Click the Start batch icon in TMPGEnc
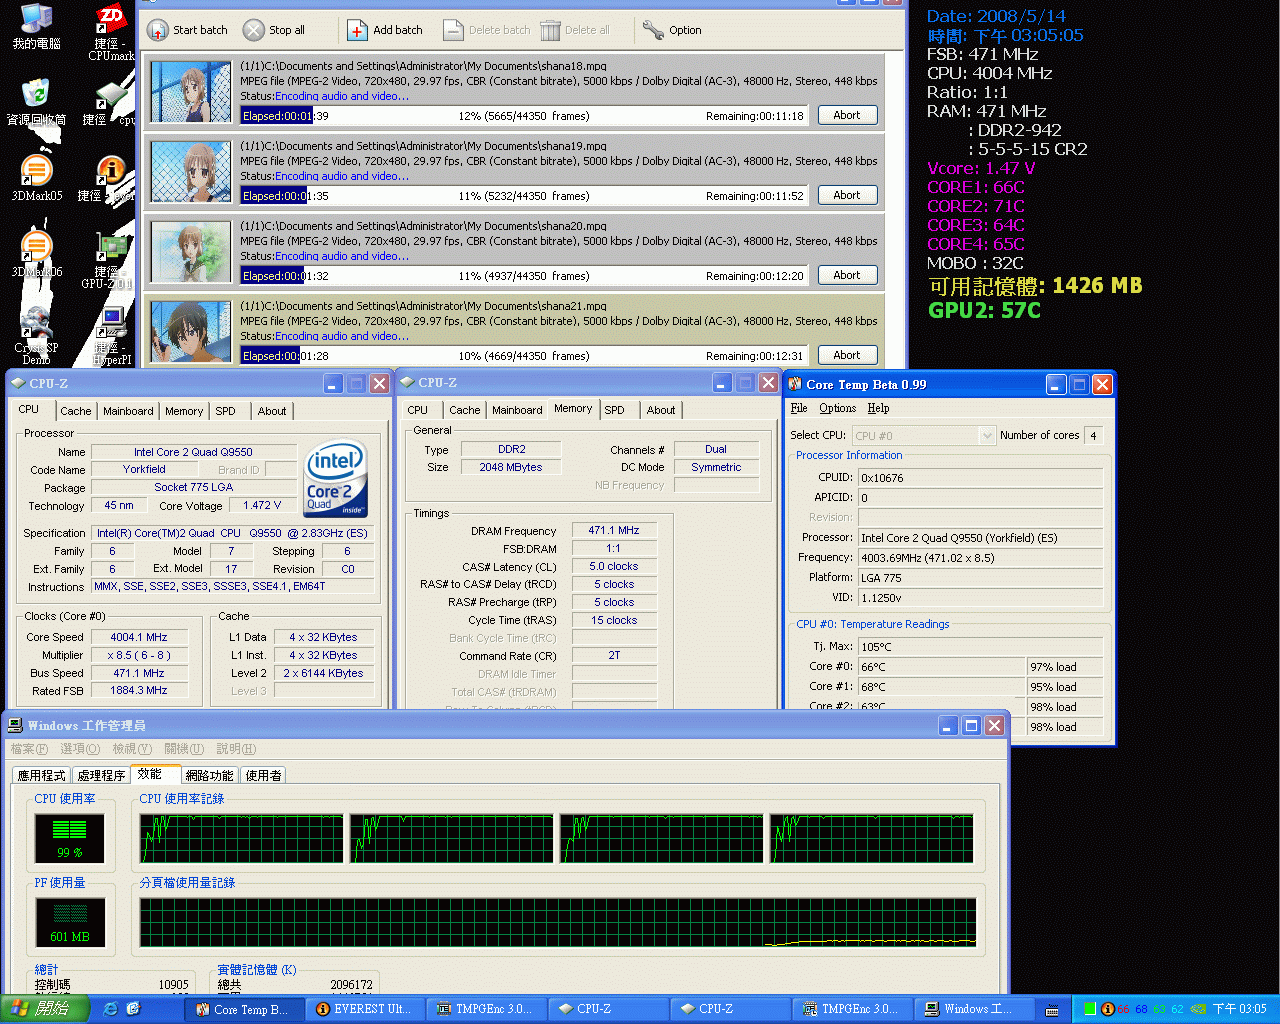The width and height of the screenshot is (1280, 1024). pos(157,30)
